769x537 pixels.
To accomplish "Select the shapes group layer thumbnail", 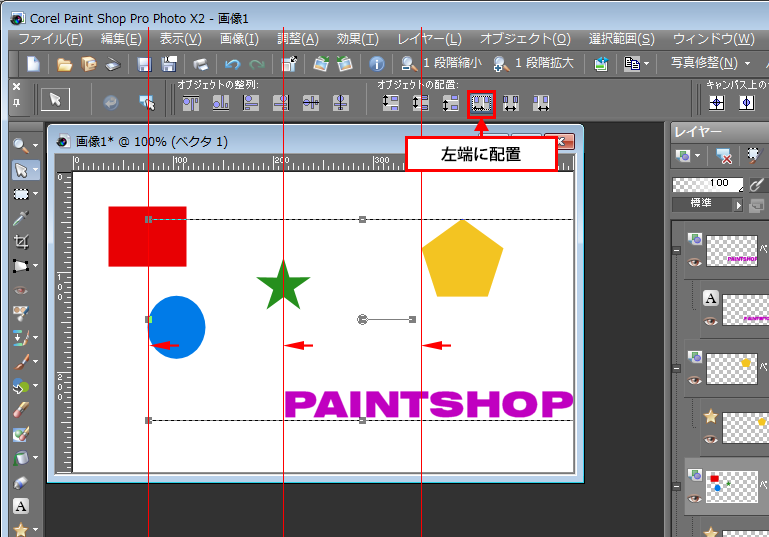I will pyautogui.click(x=732, y=486).
